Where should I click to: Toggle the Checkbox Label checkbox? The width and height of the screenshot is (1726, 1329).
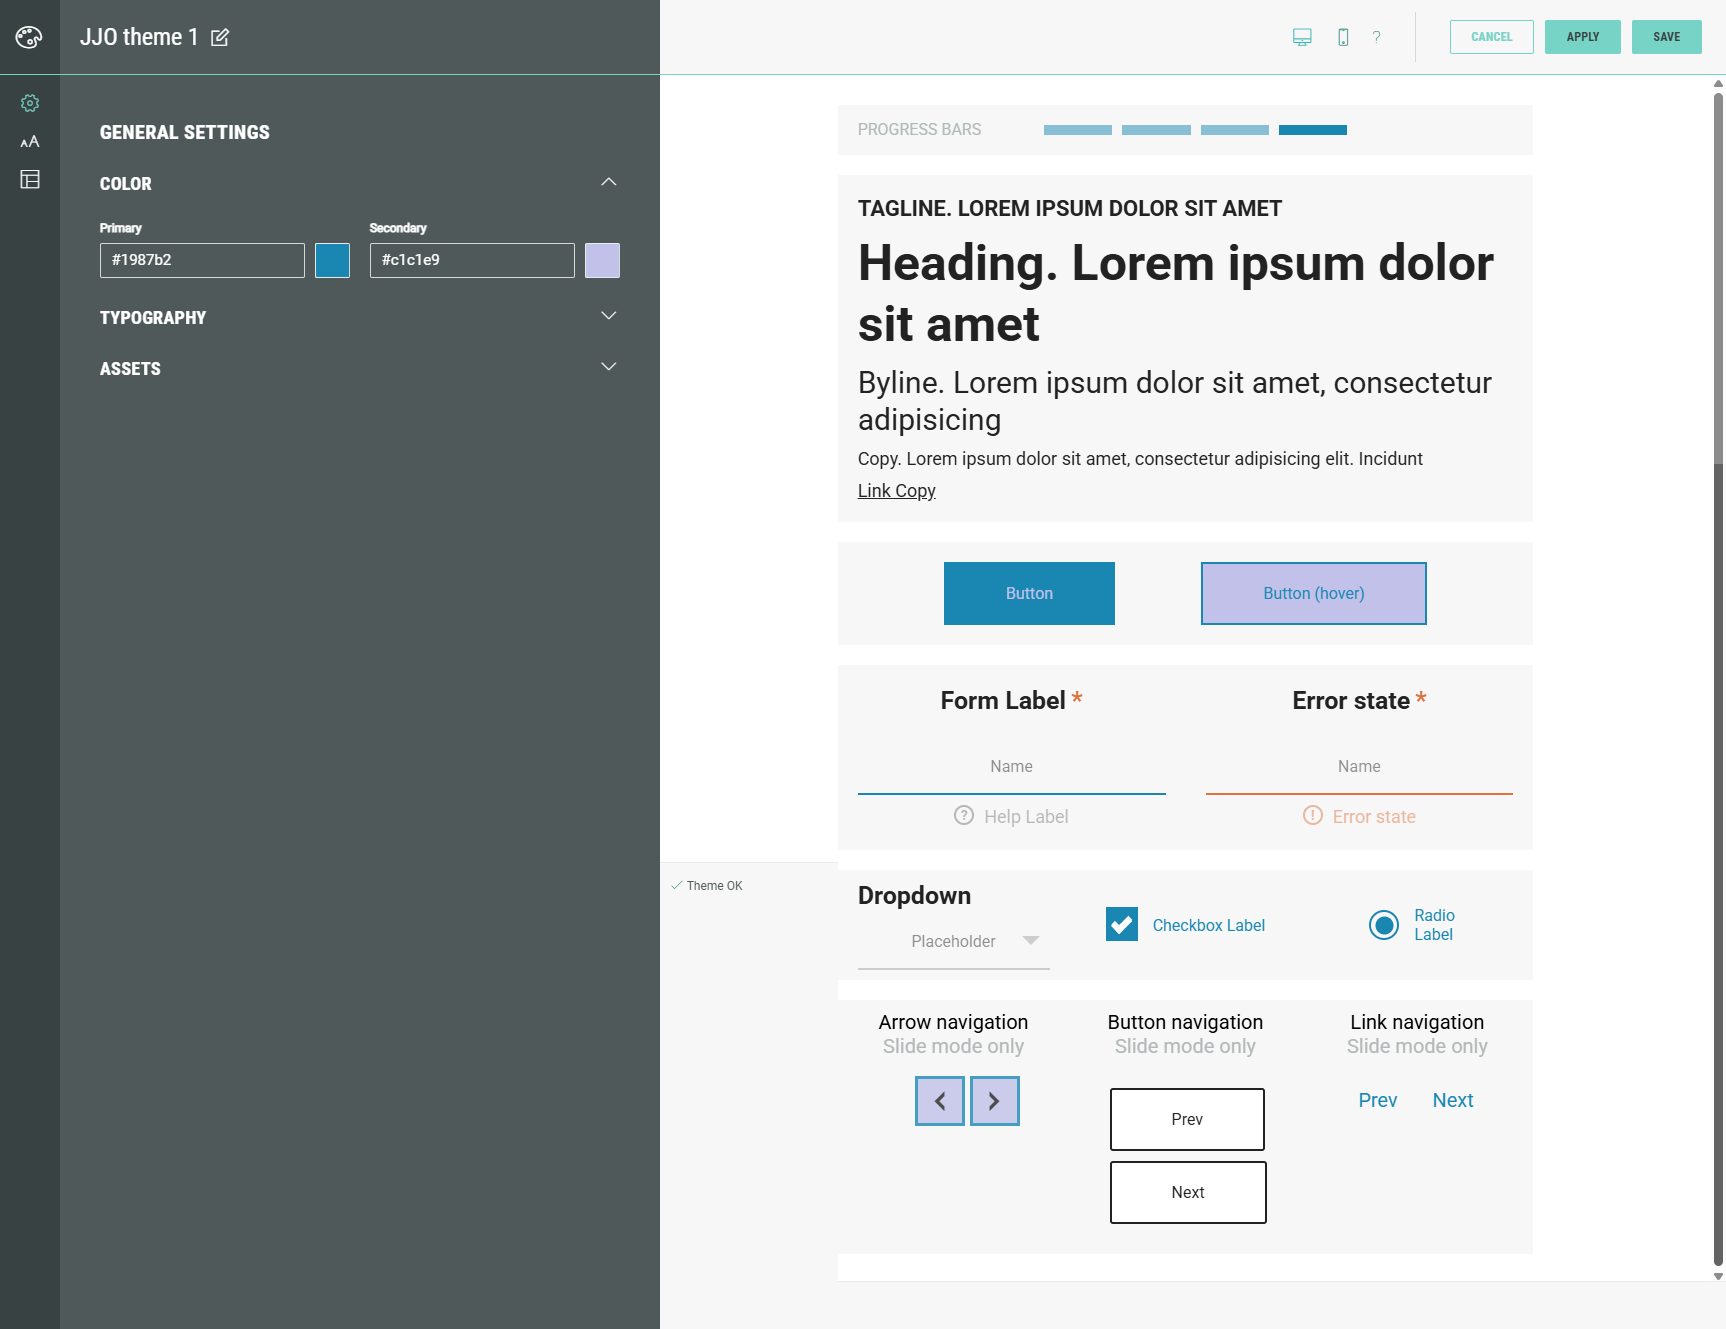coord(1122,924)
